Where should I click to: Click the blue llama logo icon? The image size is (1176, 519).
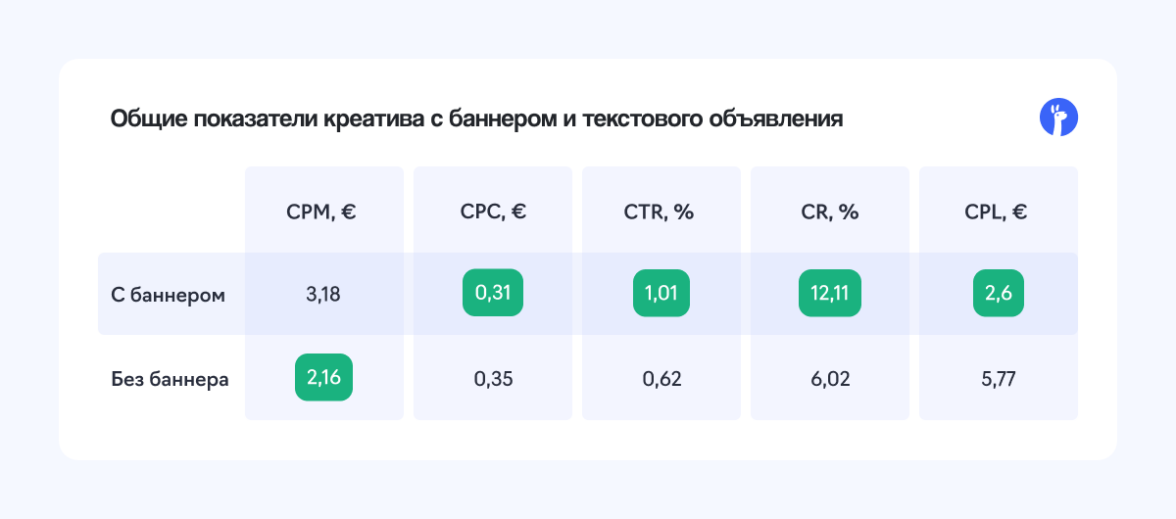pos(1058,118)
